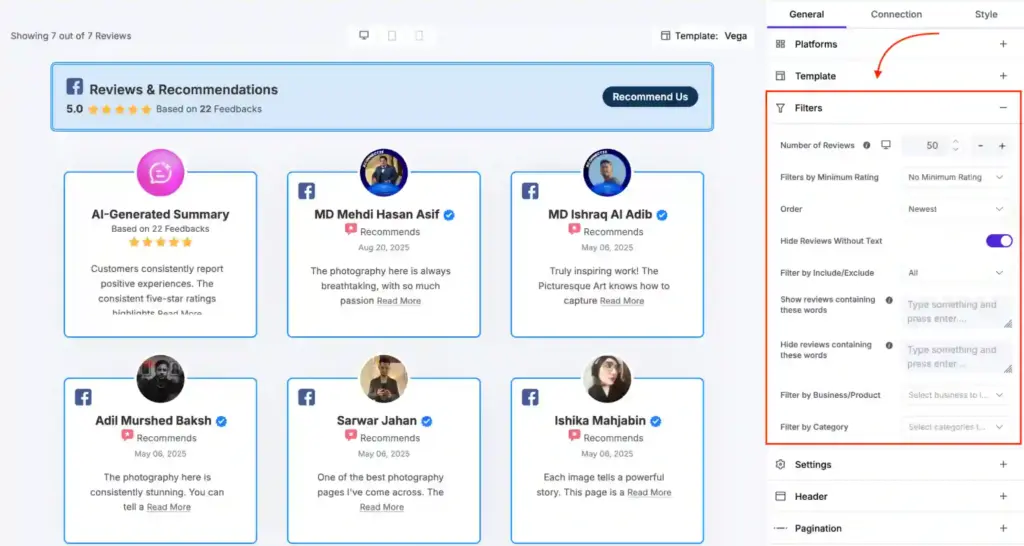
Task: Toggle Hide Reviews Without Text switch
Action: tap(999, 240)
